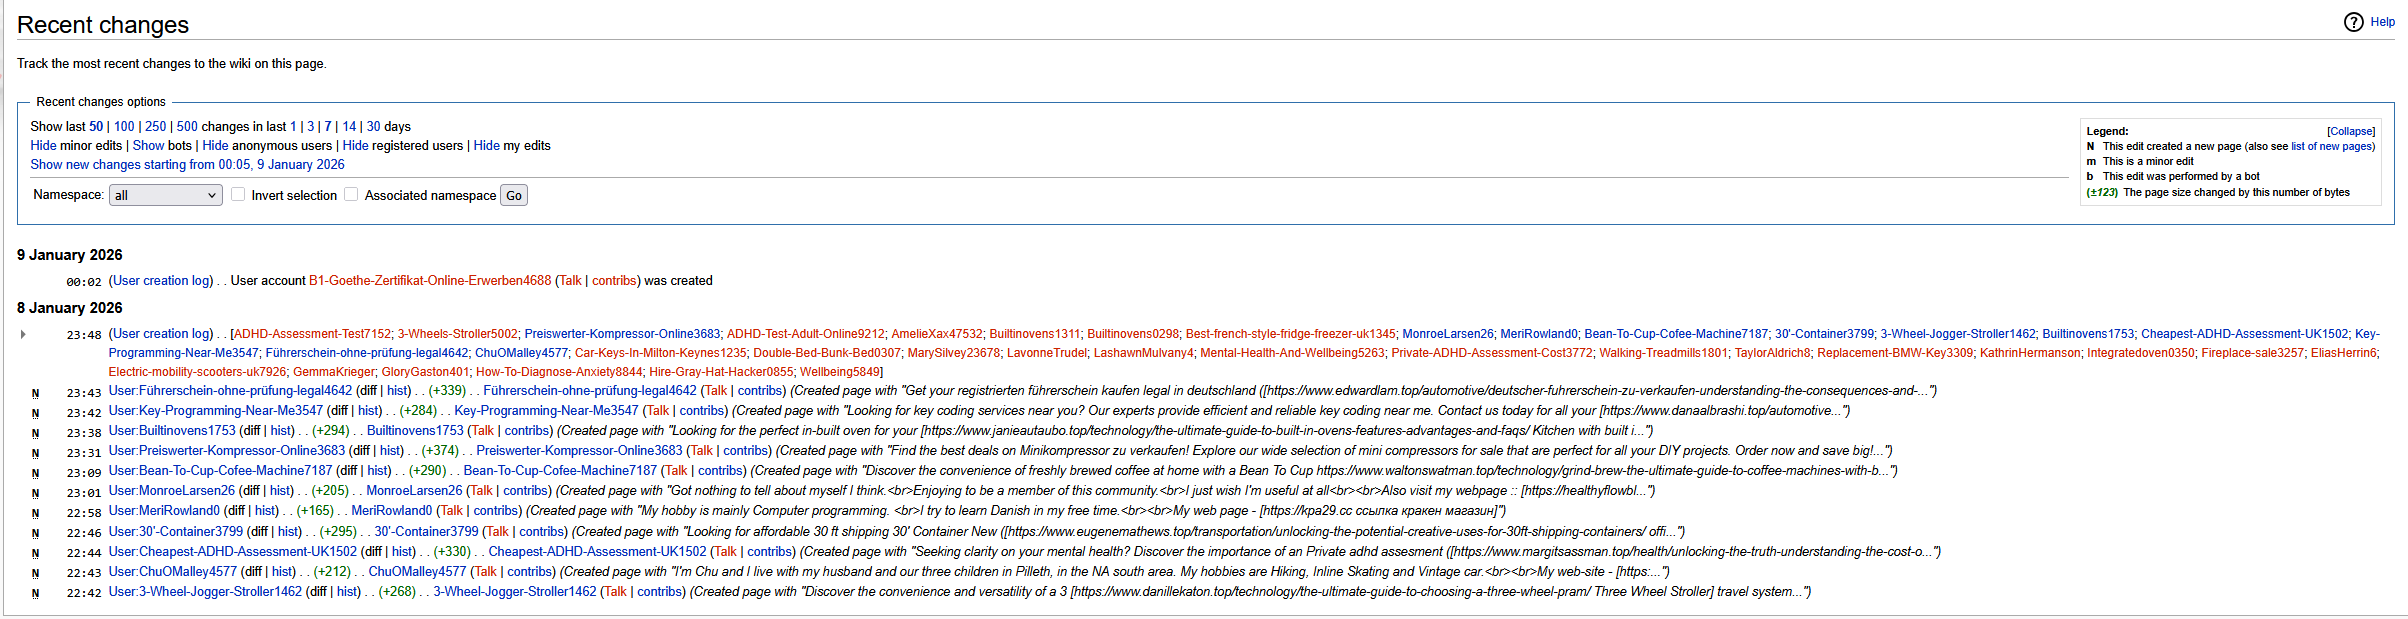View diff for User:Führerschein-ohne-prüfung-legal4642
Screen dimensions: 2408x619
(x=367, y=391)
